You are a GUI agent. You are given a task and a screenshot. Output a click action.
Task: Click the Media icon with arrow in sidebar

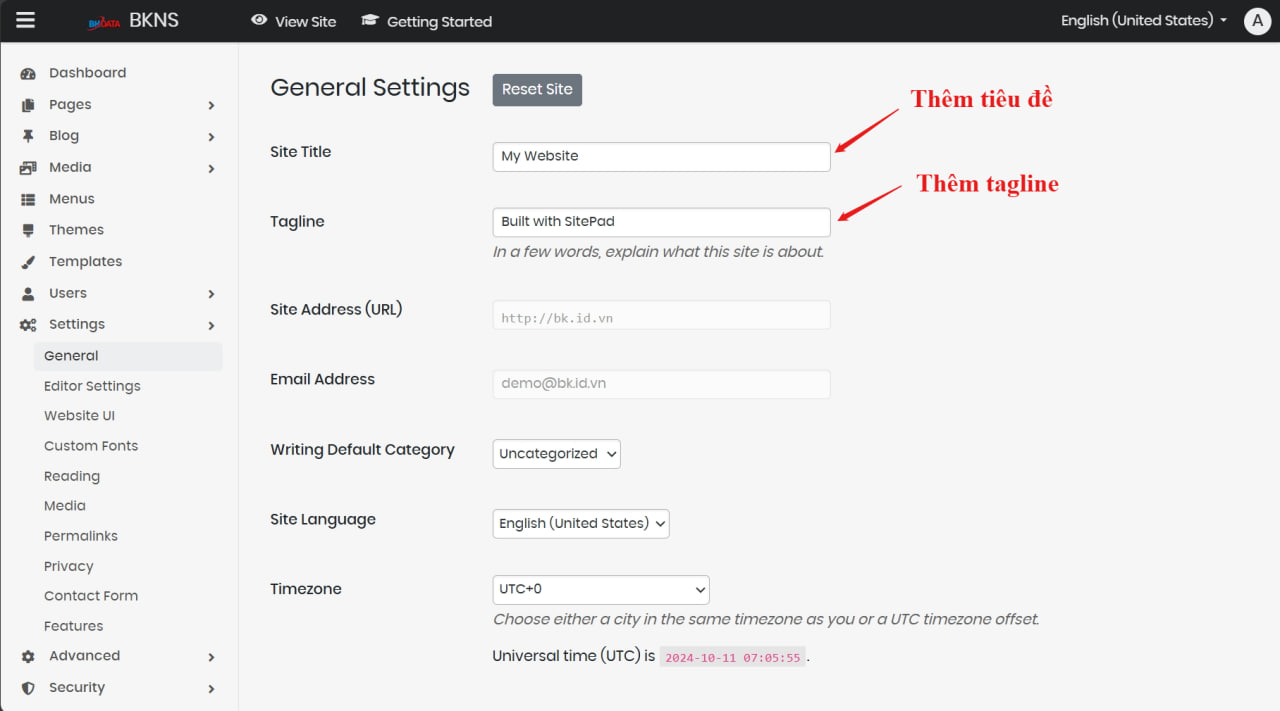coord(28,168)
